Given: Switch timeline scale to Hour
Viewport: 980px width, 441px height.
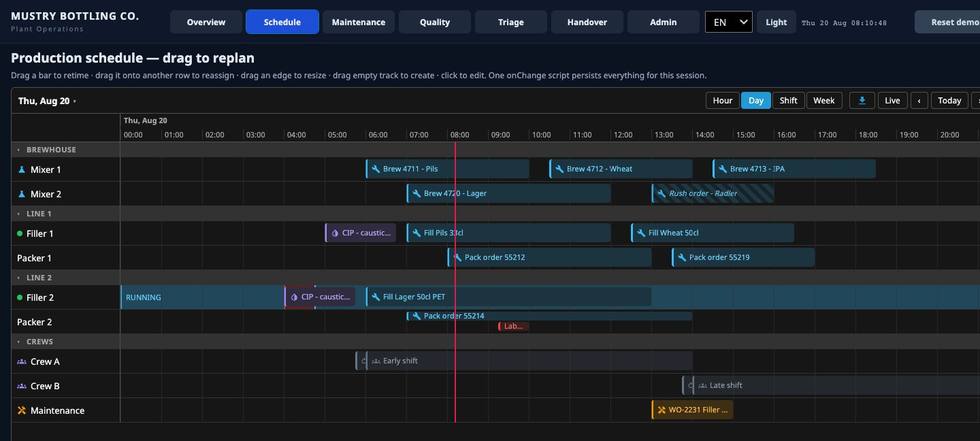Looking at the screenshot, I should pyautogui.click(x=722, y=101).
